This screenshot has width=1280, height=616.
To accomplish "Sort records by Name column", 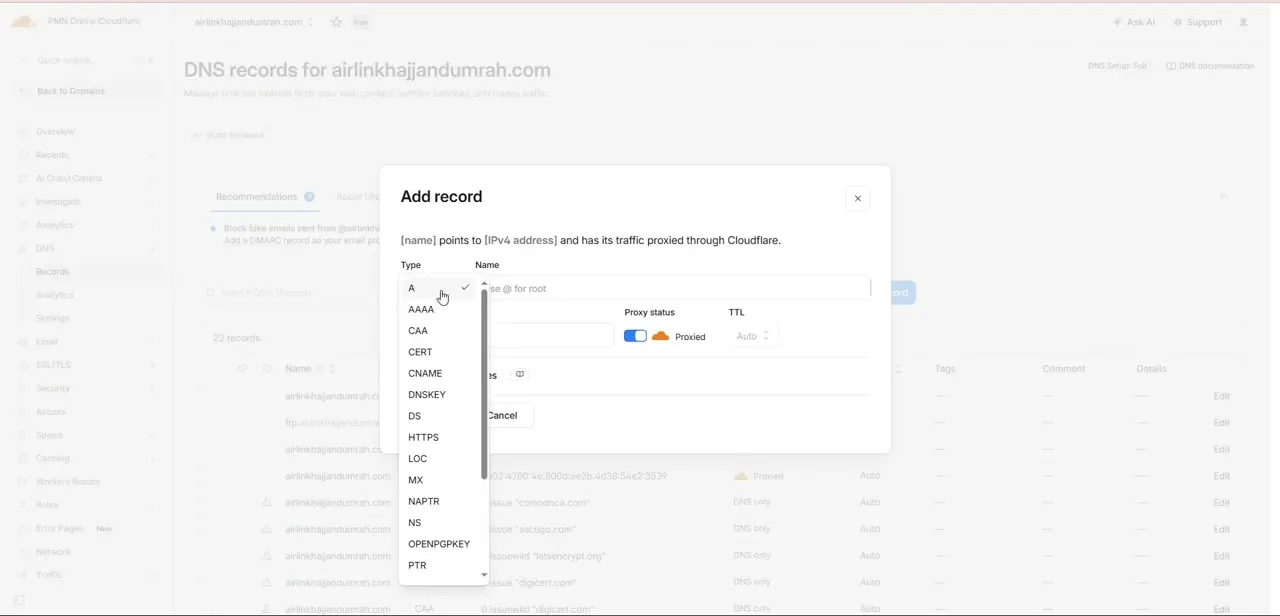I will [x=310, y=369].
